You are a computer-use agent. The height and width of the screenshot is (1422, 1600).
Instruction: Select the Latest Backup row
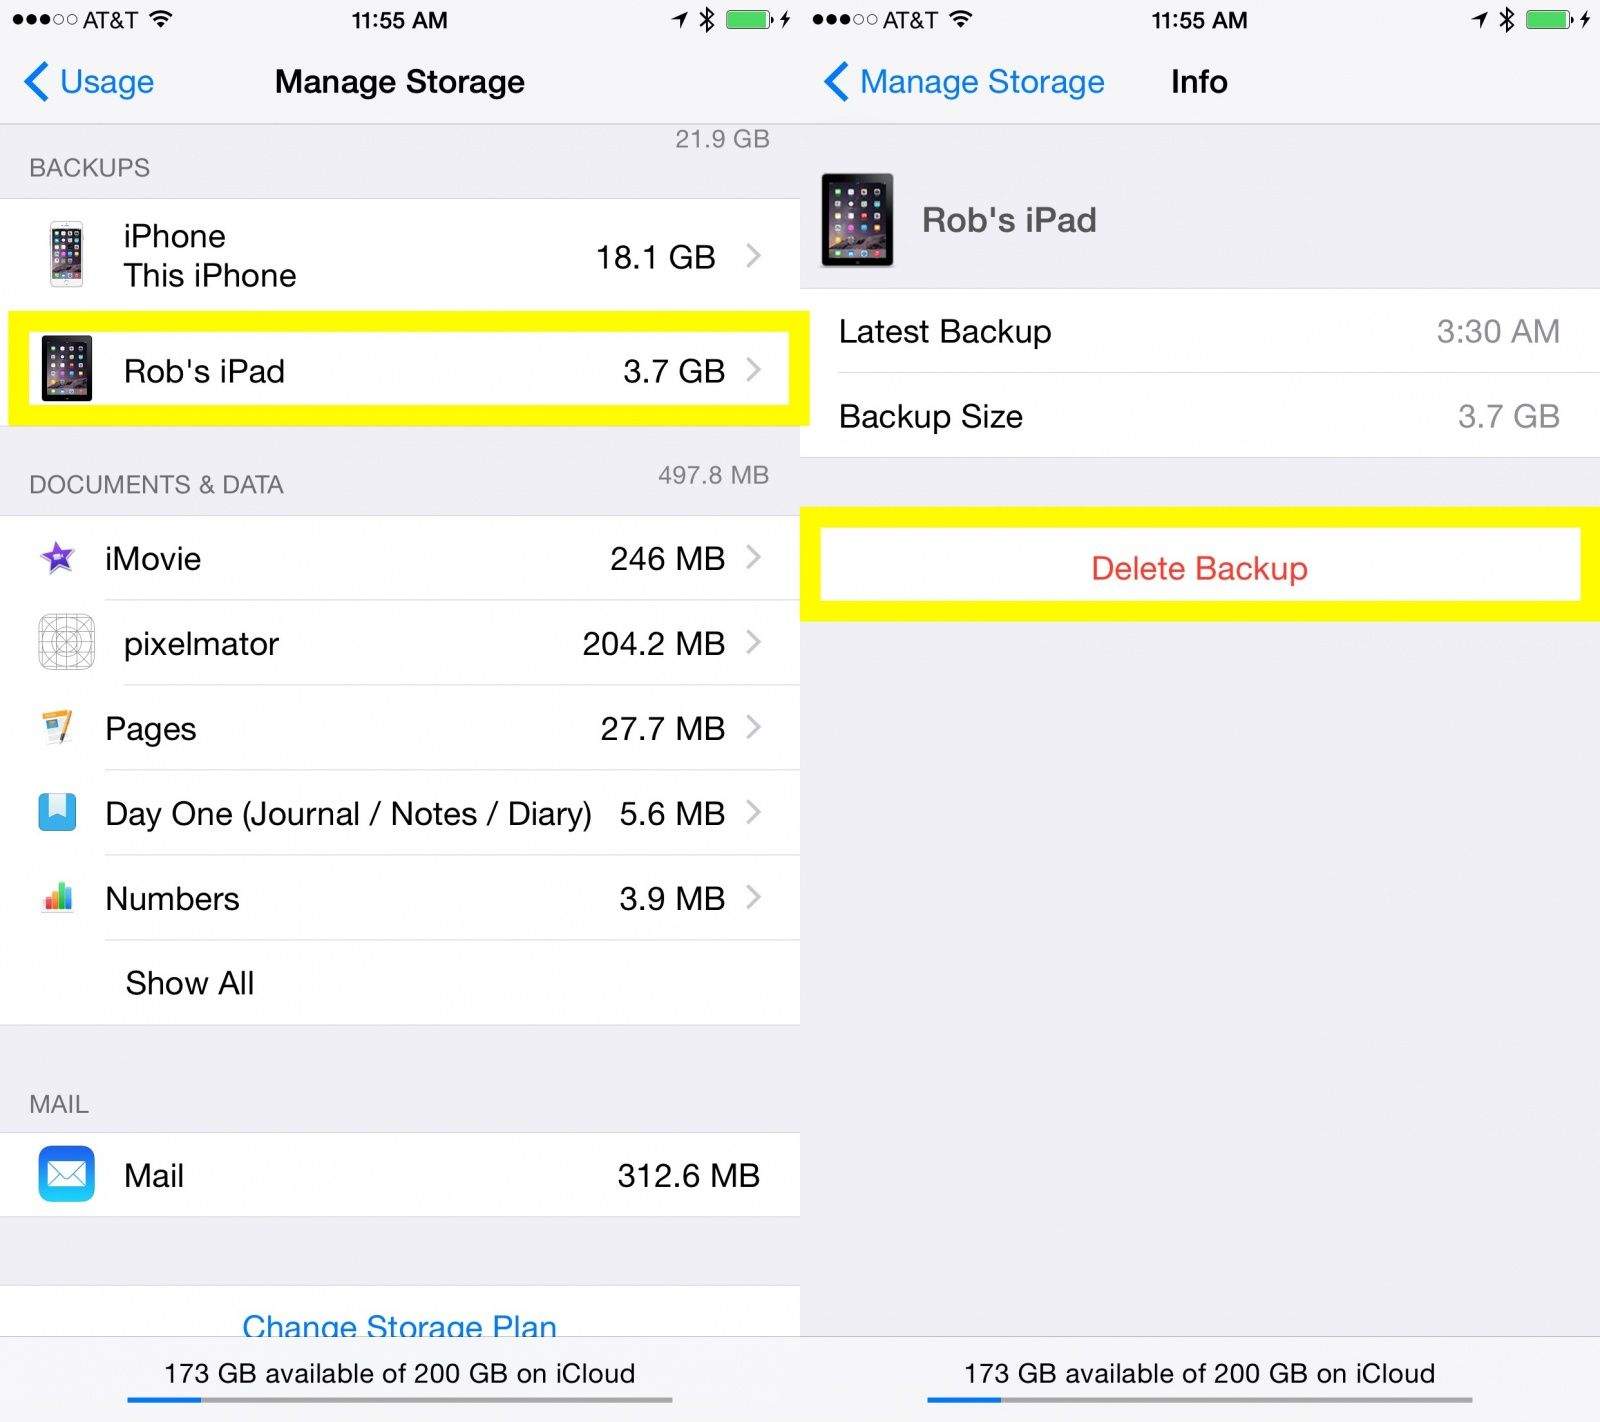click(1200, 331)
